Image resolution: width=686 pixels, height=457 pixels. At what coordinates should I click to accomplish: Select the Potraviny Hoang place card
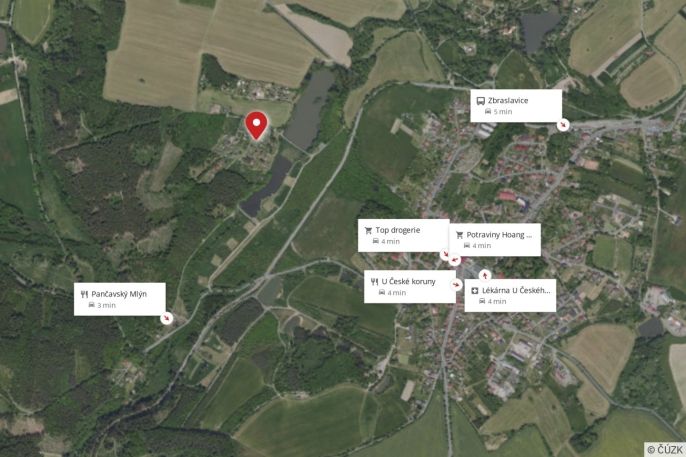pos(495,240)
